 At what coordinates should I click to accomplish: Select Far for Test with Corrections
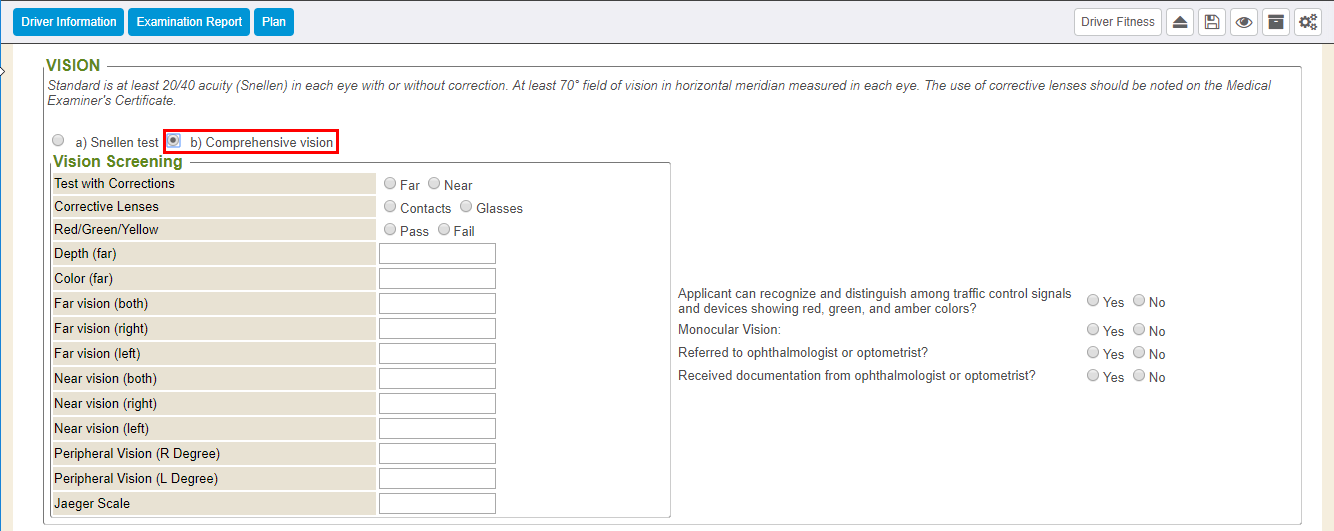click(390, 184)
